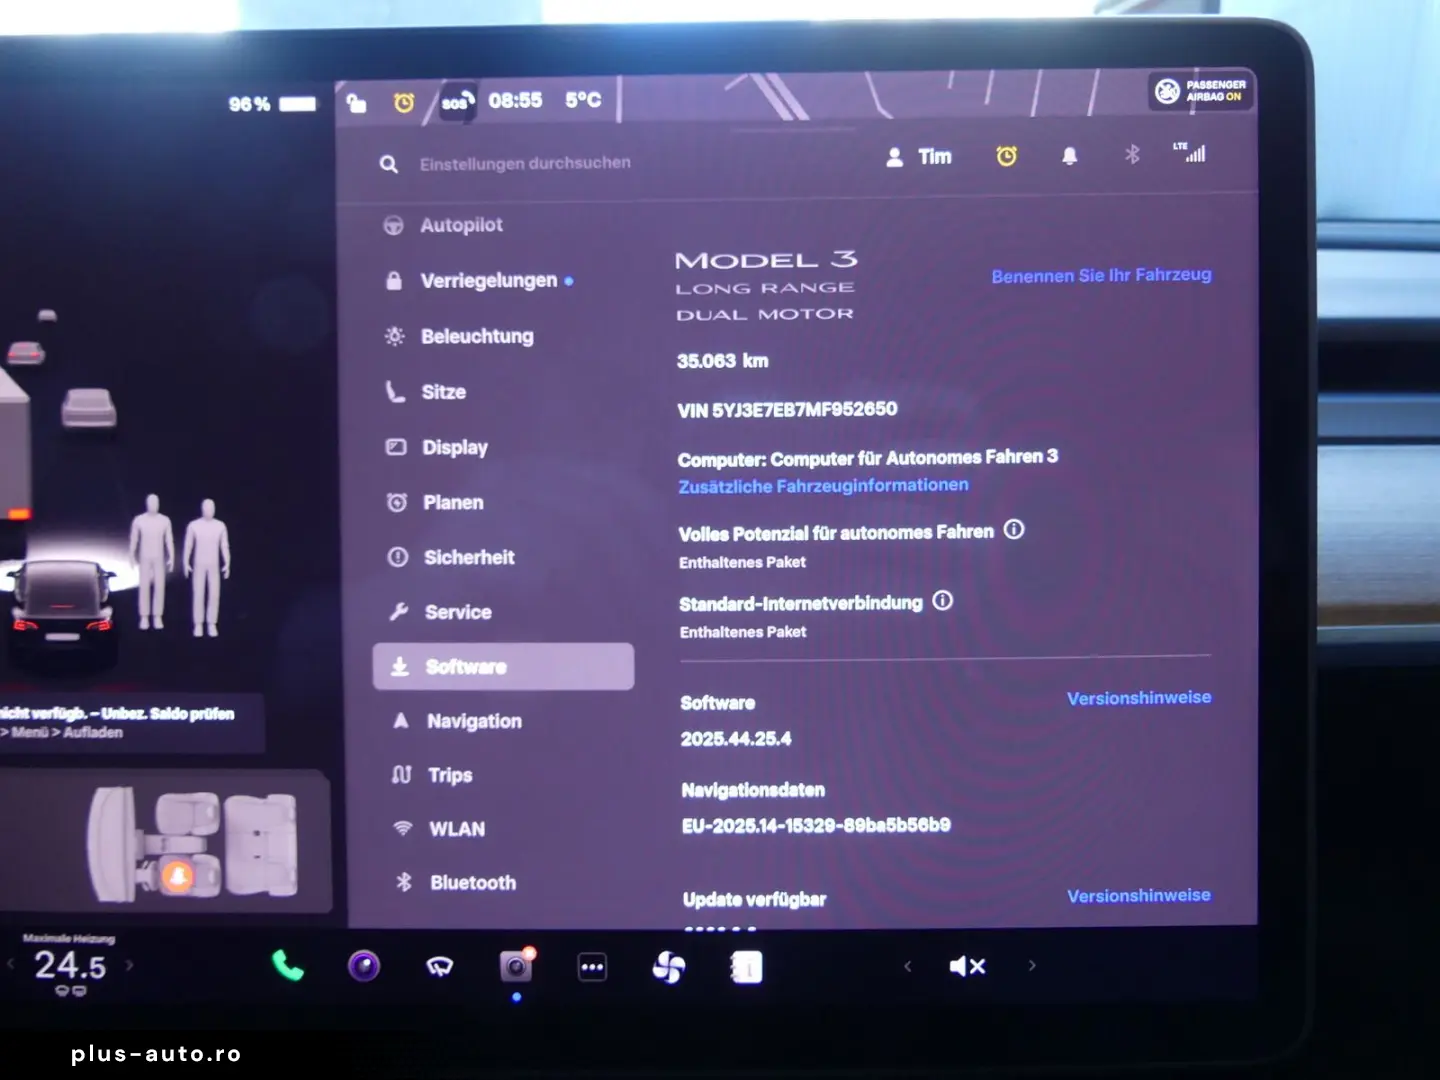Open the phone app in bottom bar

pyautogui.click(x=288, y=965)
